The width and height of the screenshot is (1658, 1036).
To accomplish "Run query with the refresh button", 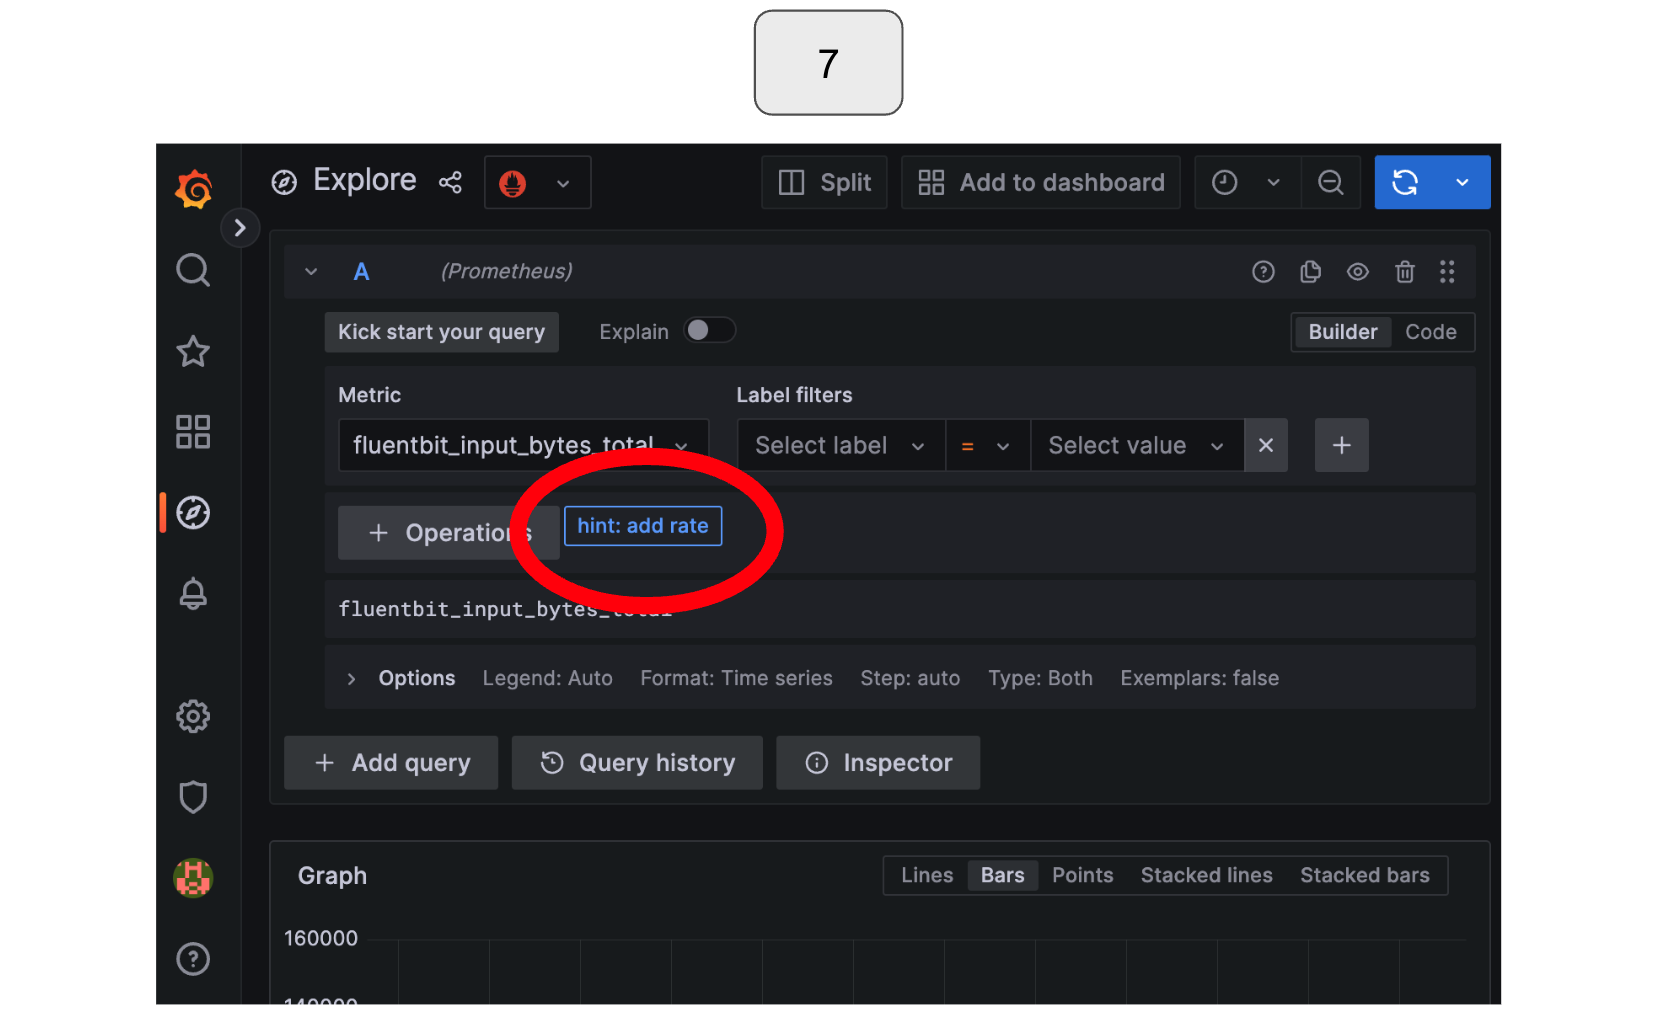I will point(1405,182).
